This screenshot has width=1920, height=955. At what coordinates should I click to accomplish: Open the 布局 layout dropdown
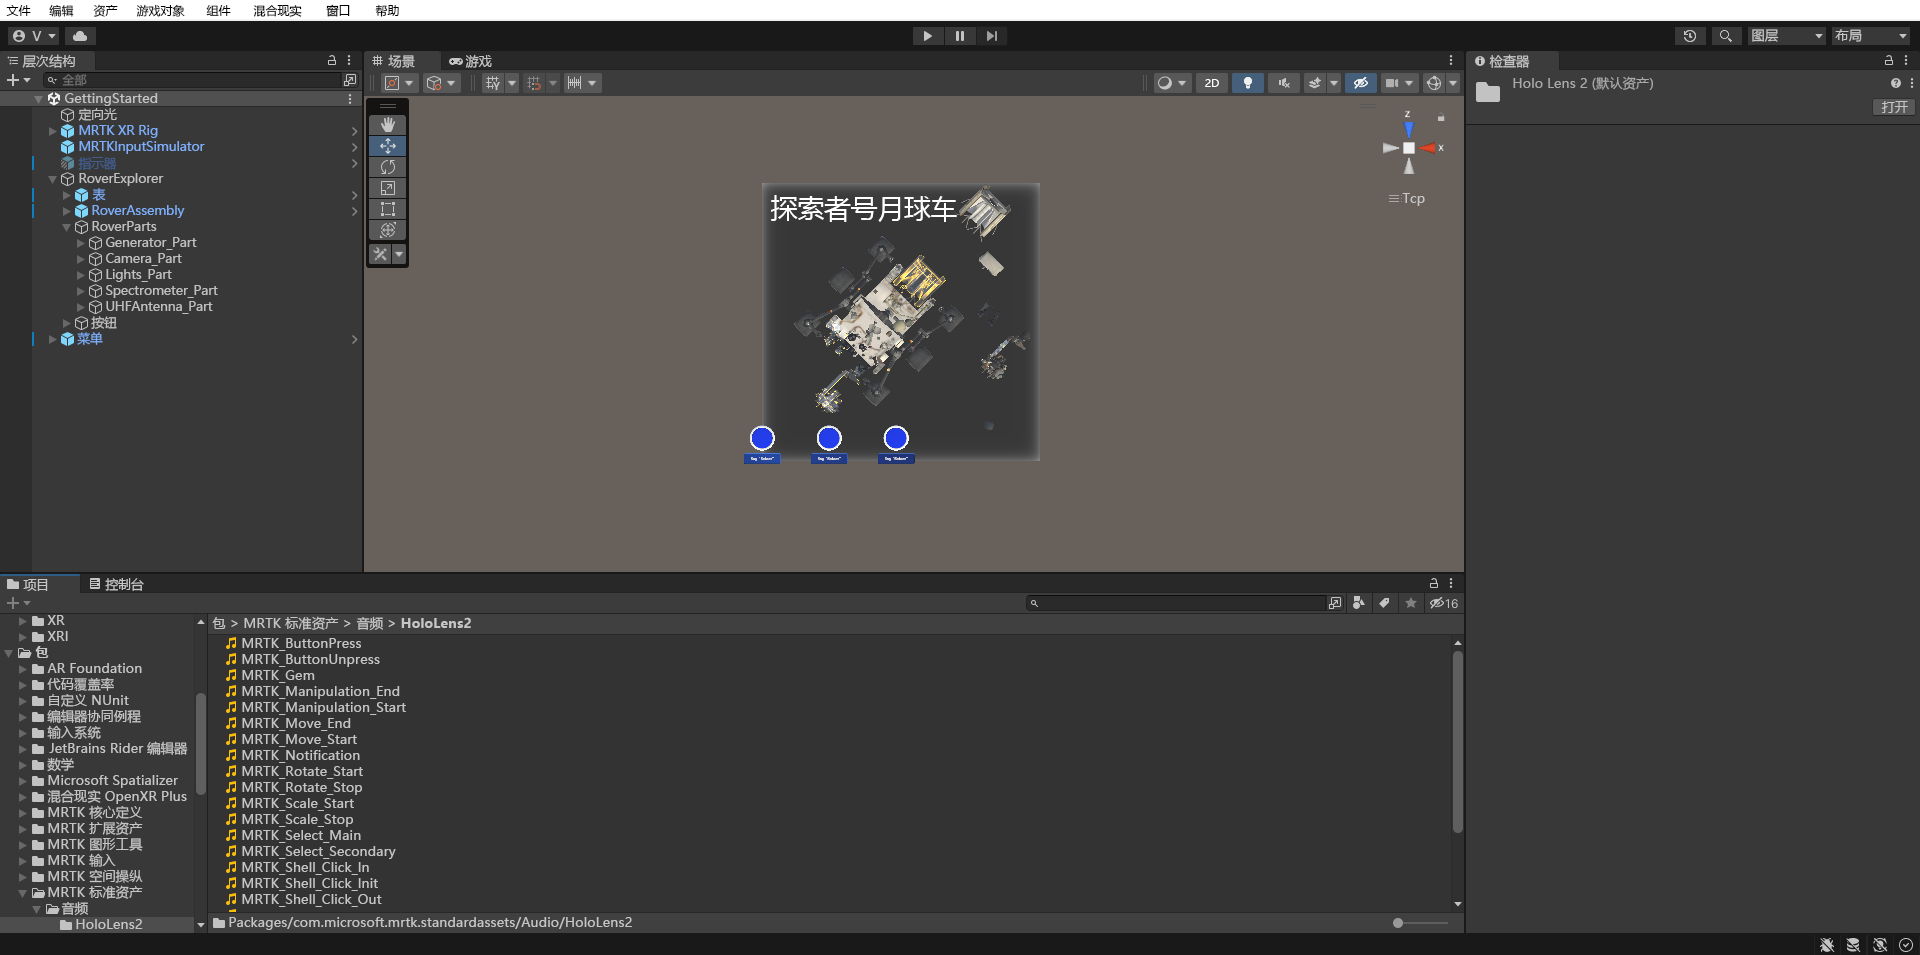1869,36
